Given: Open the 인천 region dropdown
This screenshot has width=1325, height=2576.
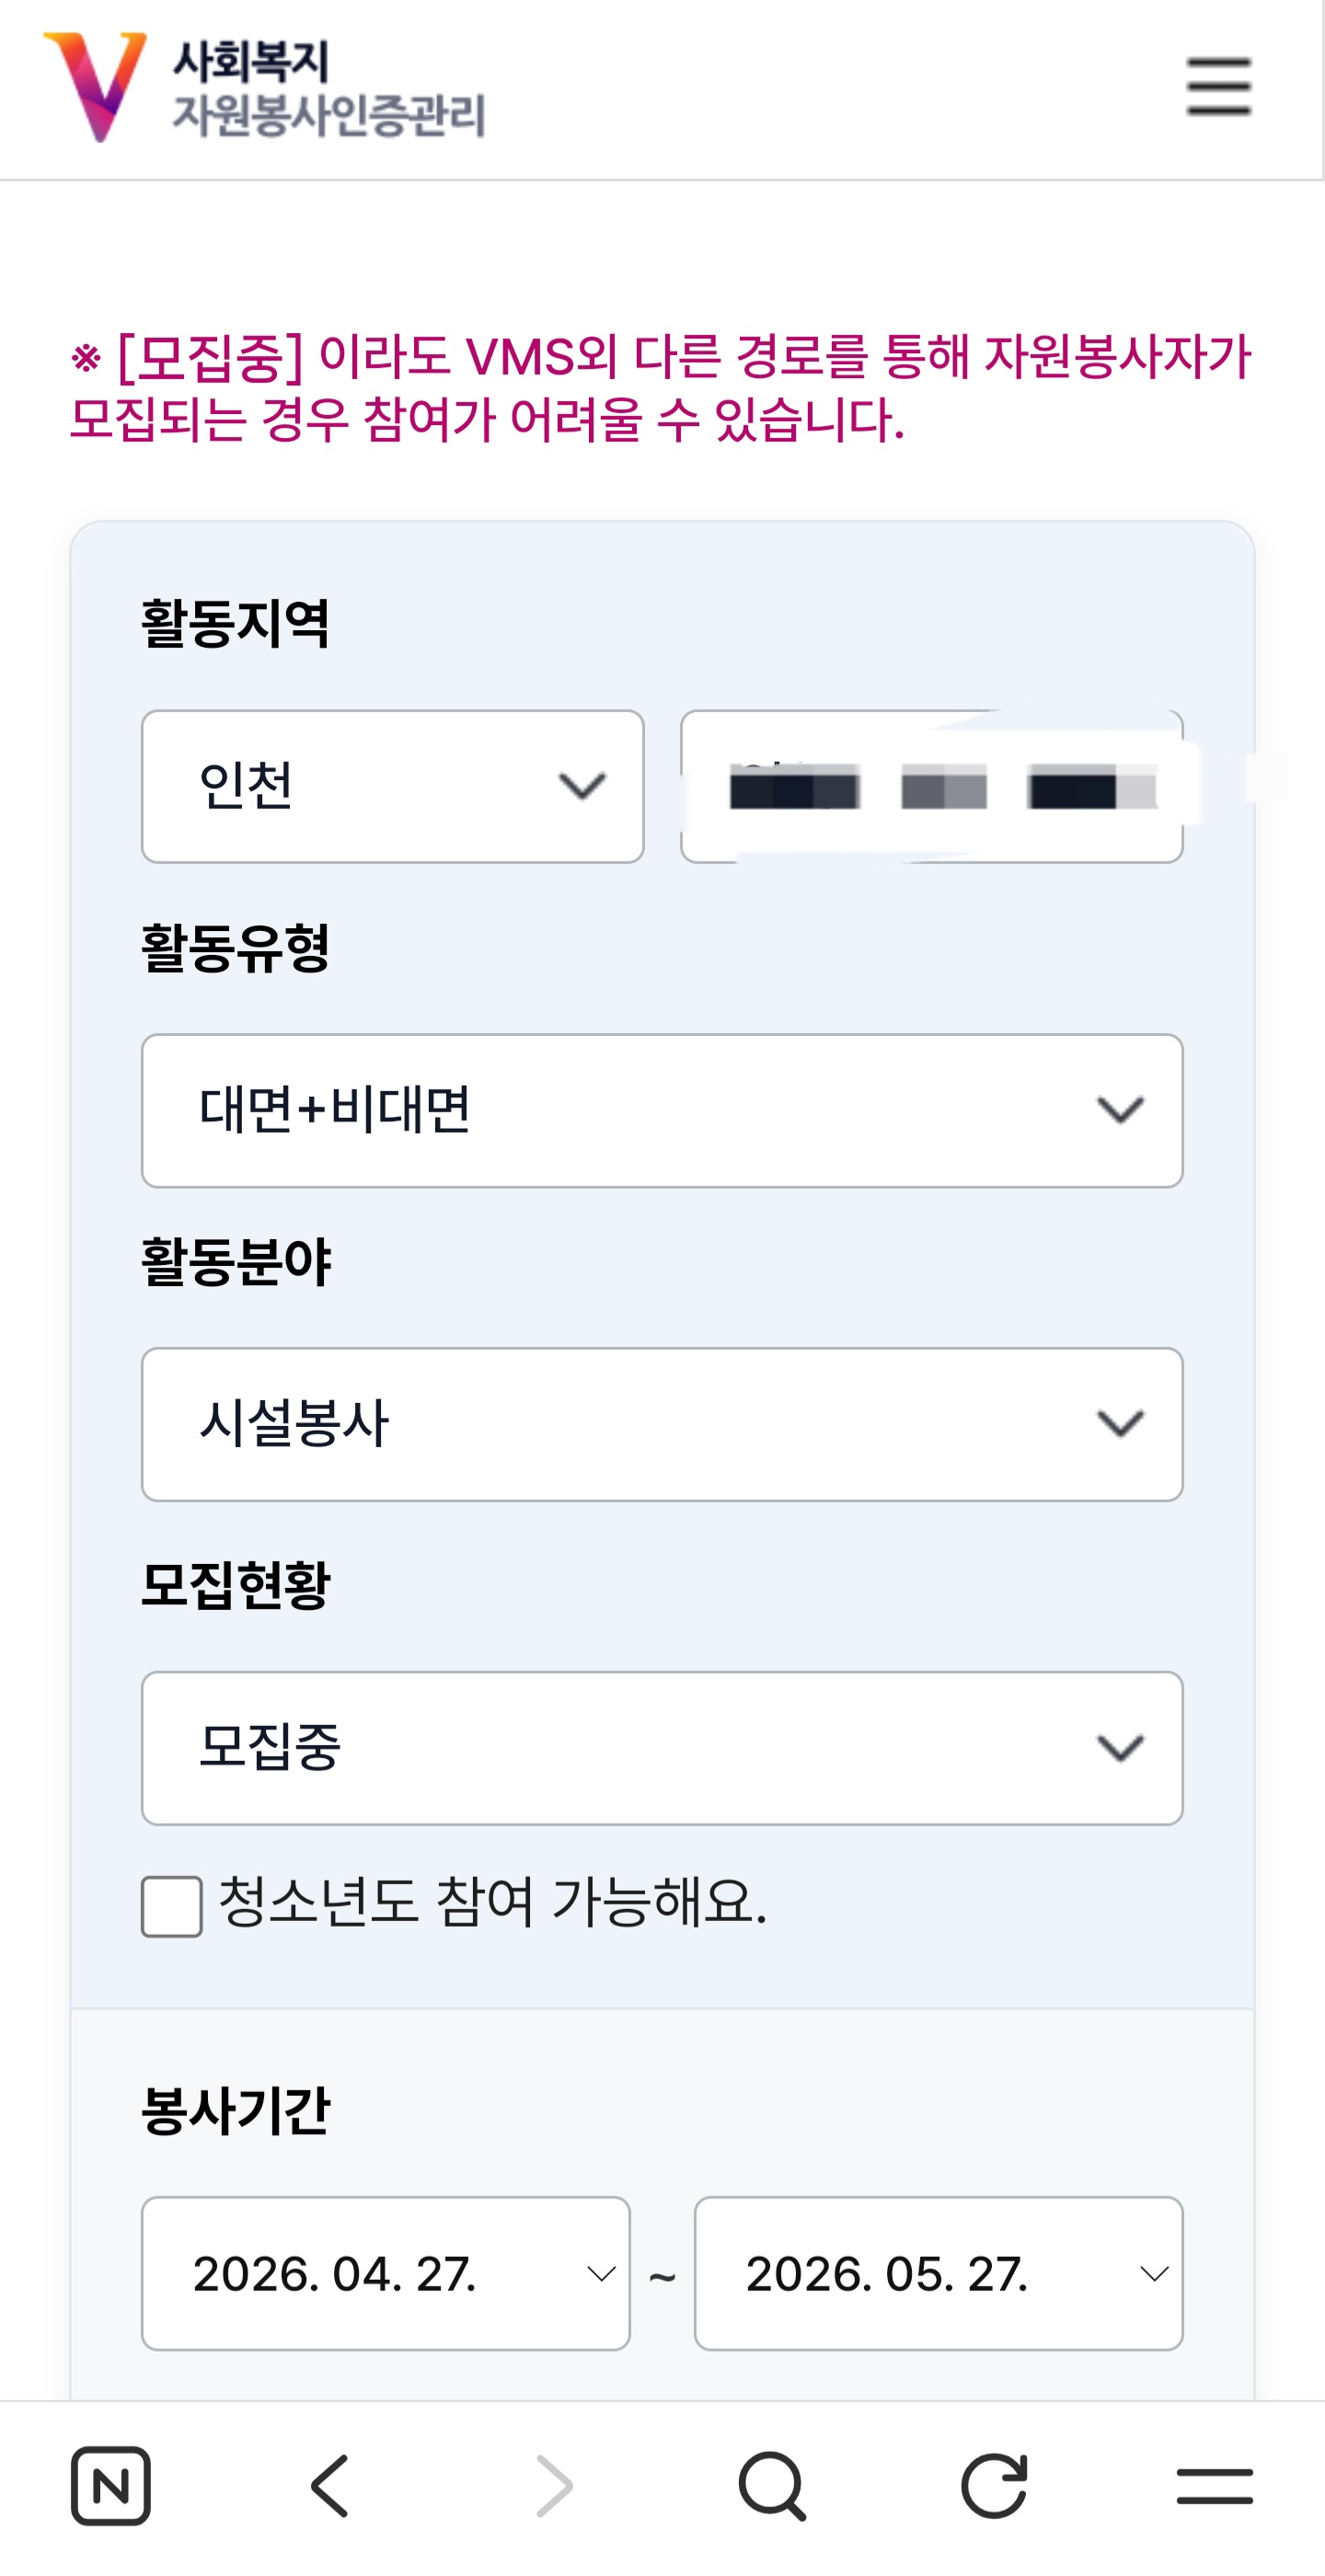Looking at the screenshot, I should pos(392,787).
